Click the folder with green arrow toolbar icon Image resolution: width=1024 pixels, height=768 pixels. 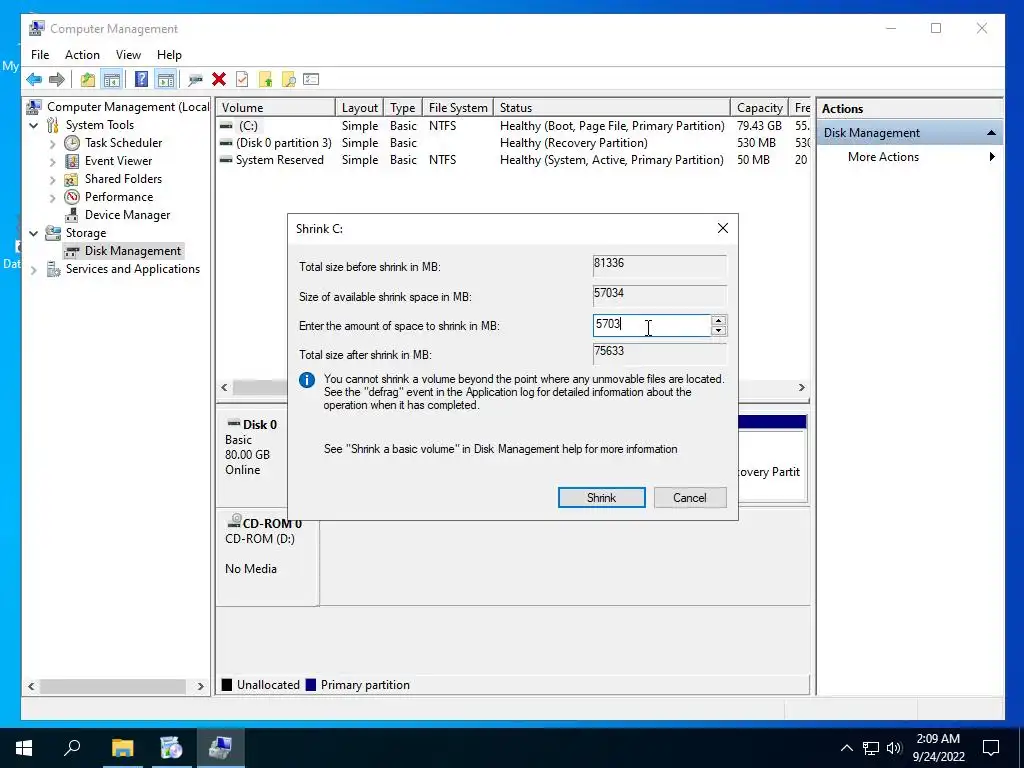(x=265, y=80)
